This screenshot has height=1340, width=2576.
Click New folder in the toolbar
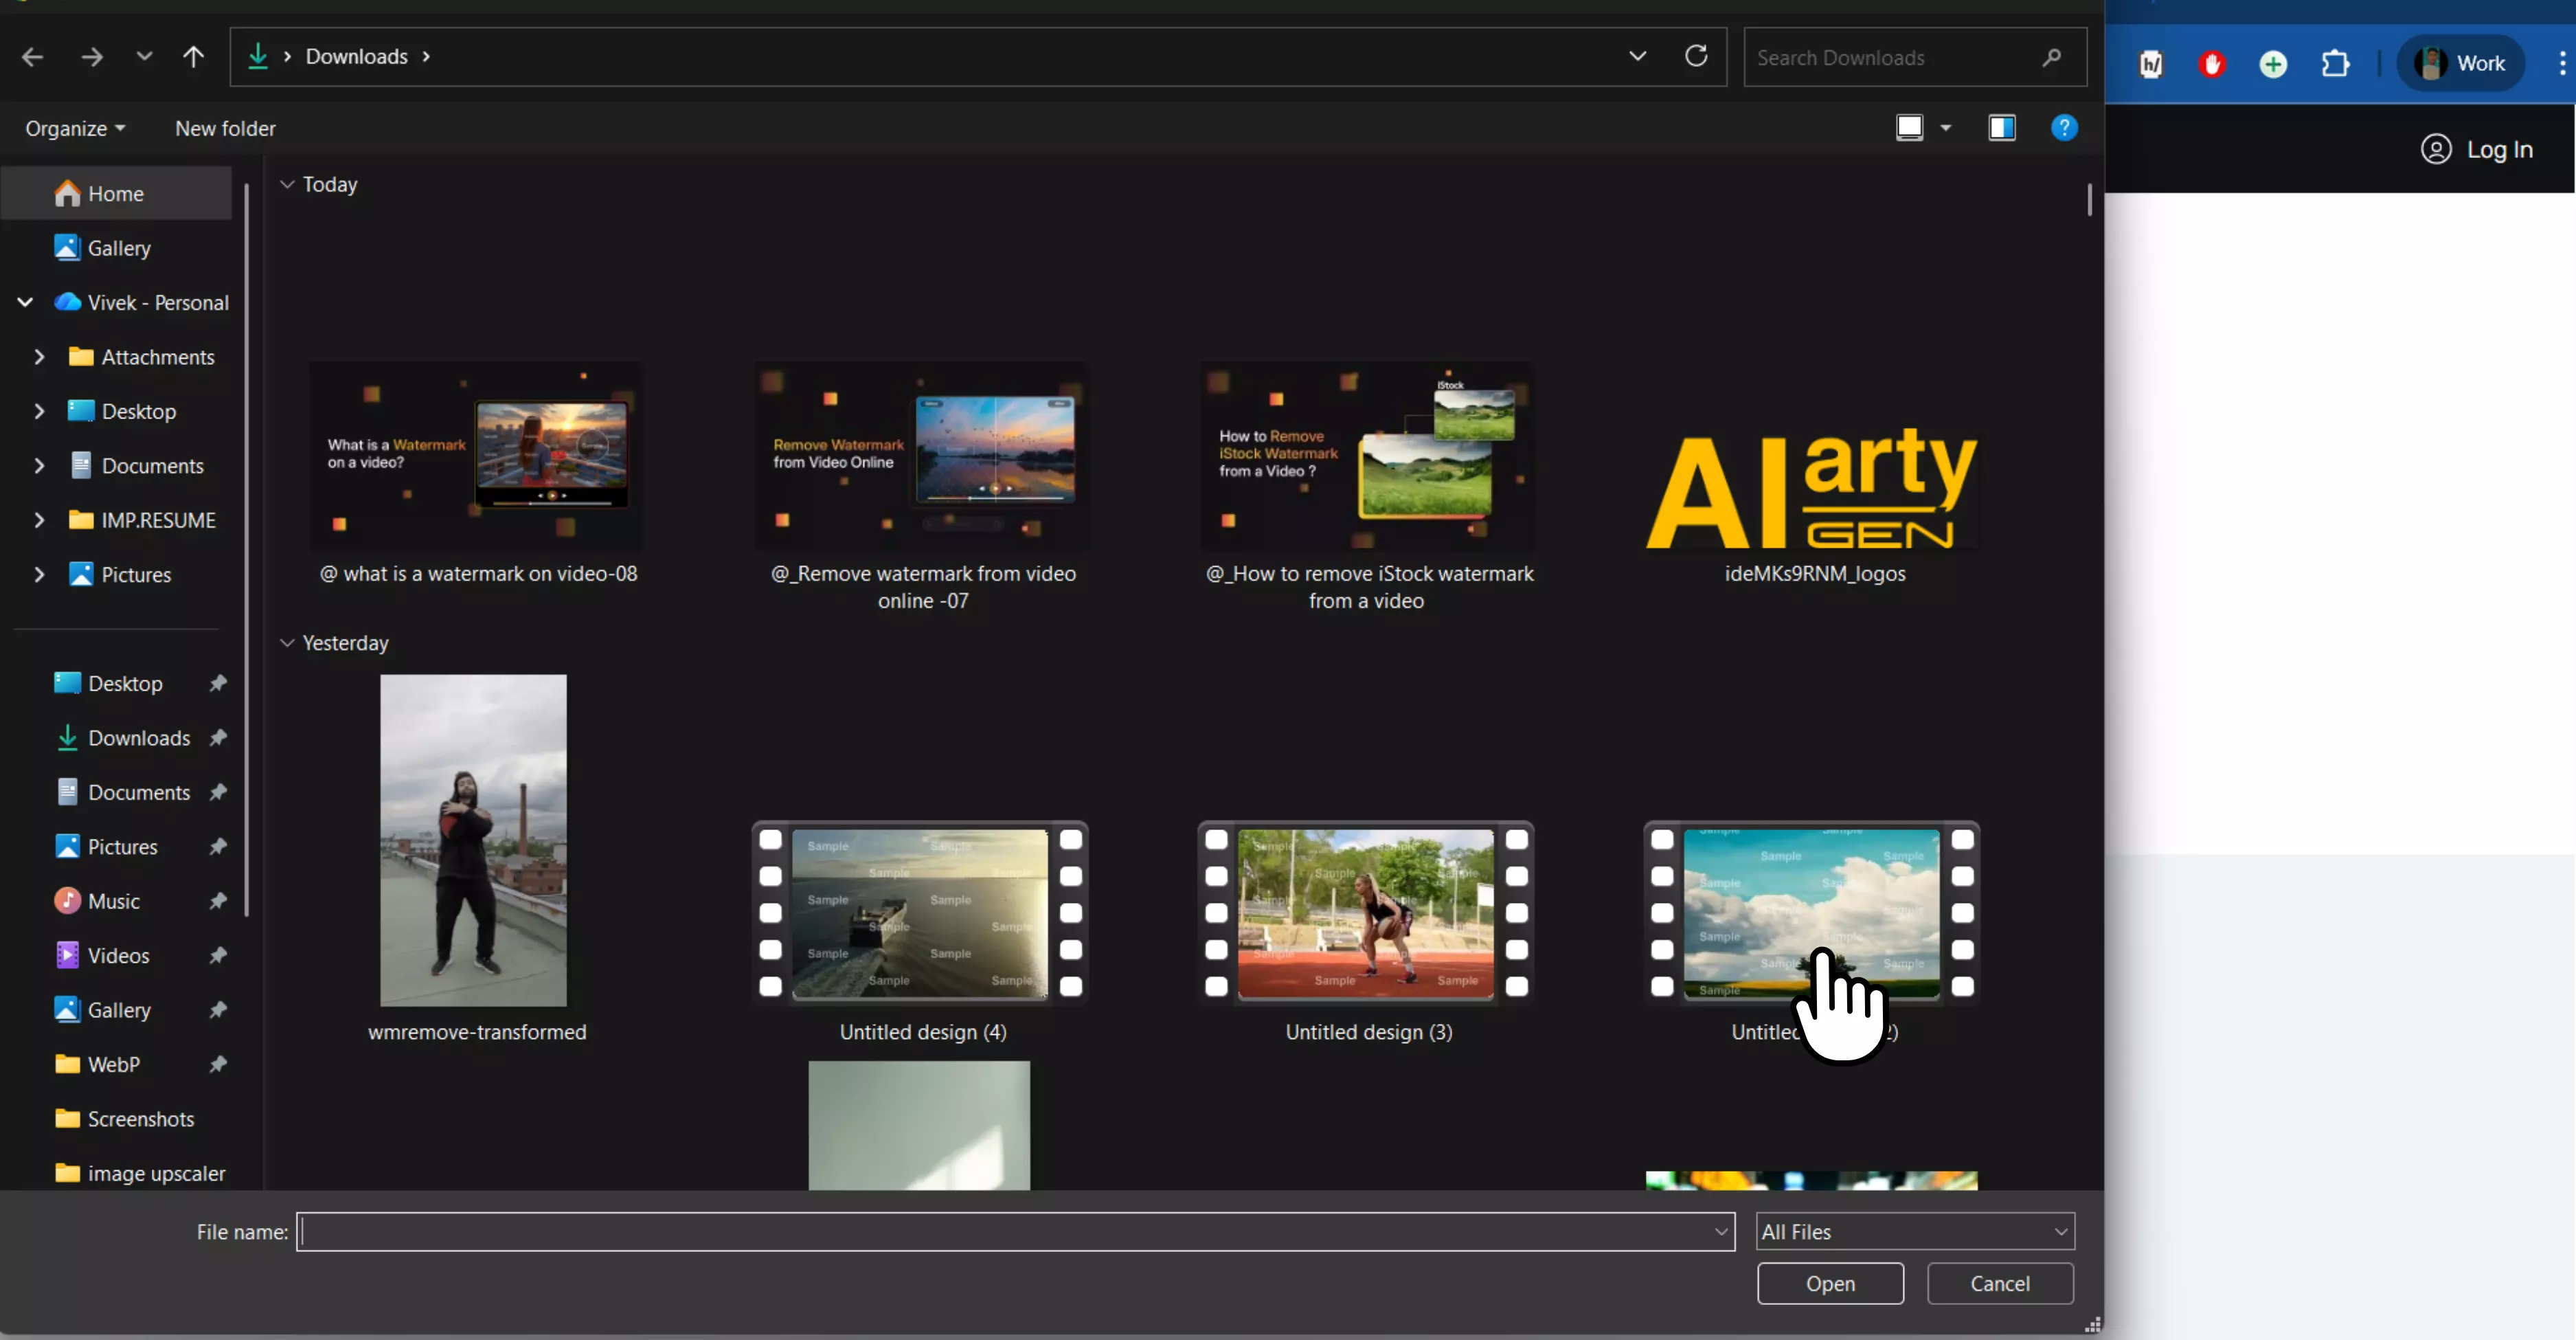(225, 128)
